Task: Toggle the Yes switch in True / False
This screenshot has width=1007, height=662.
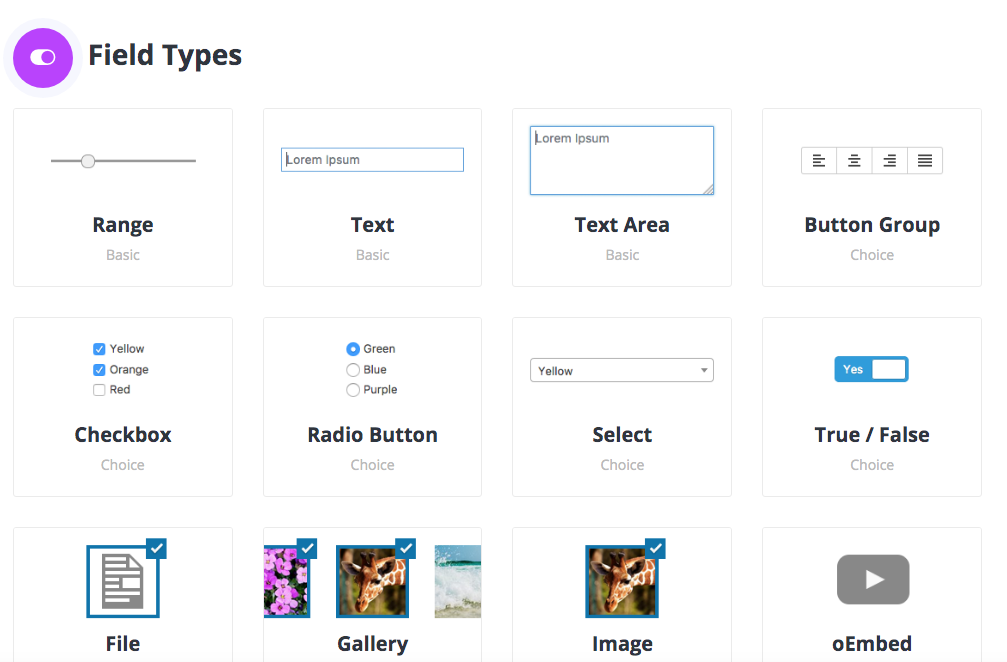Action: pyautogui.click(x=871, y=369)
